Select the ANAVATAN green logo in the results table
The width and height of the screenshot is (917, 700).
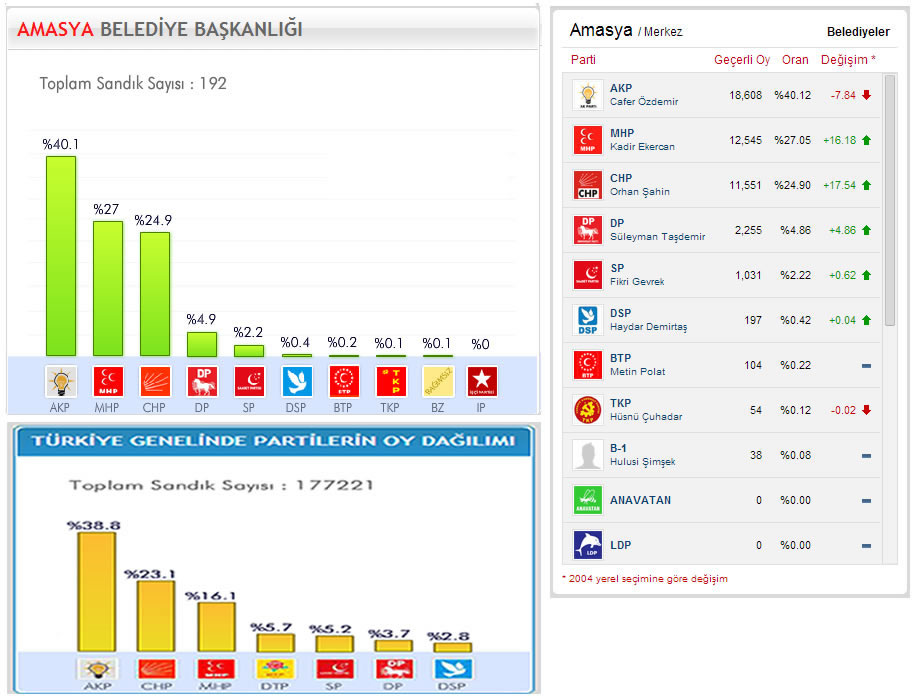(x=587, y=500)
